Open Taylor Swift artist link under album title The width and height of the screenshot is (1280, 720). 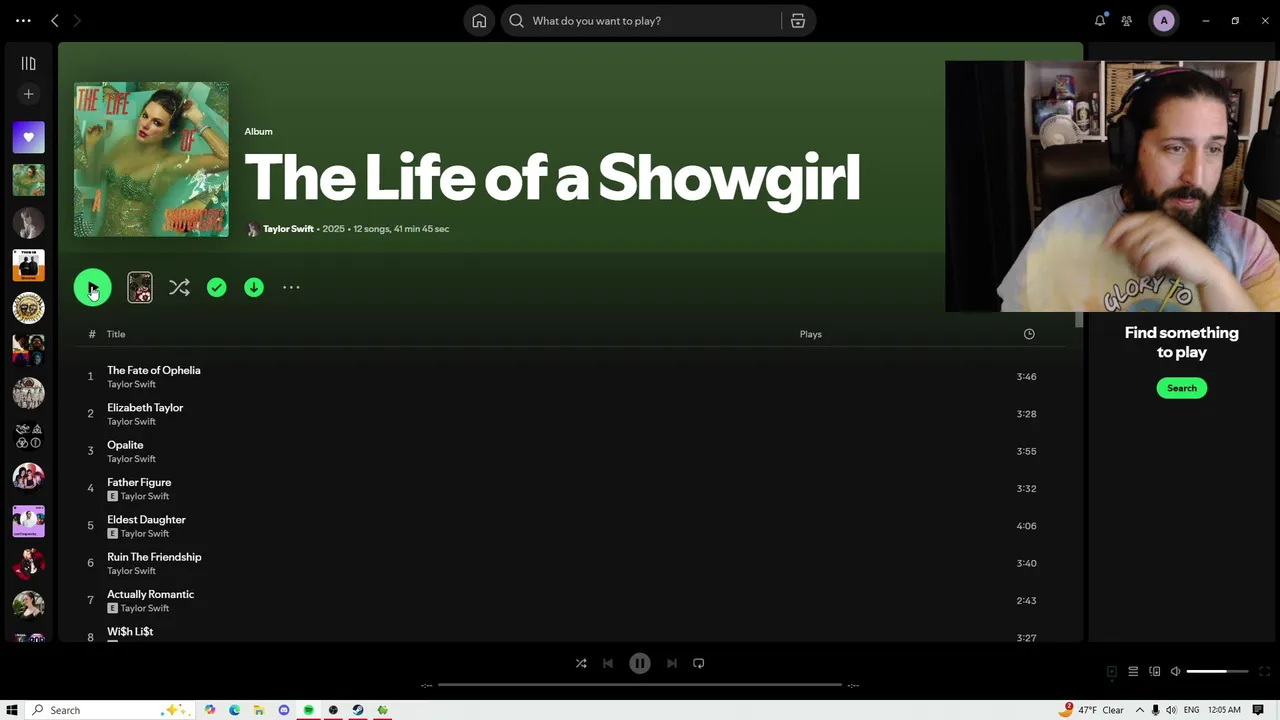click(288, 229)
